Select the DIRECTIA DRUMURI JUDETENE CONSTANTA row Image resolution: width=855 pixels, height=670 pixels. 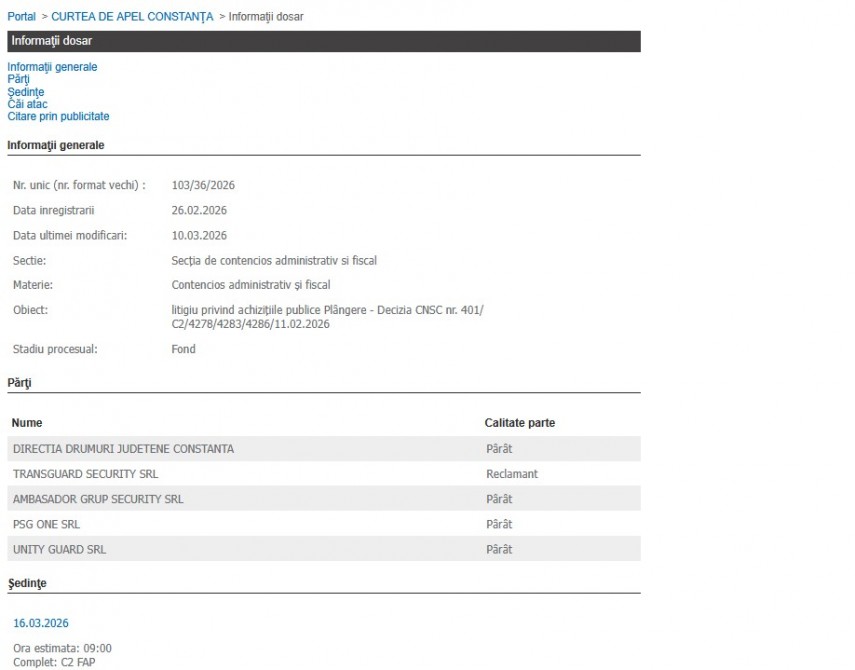pyautogui.click(x=123, y=449)
